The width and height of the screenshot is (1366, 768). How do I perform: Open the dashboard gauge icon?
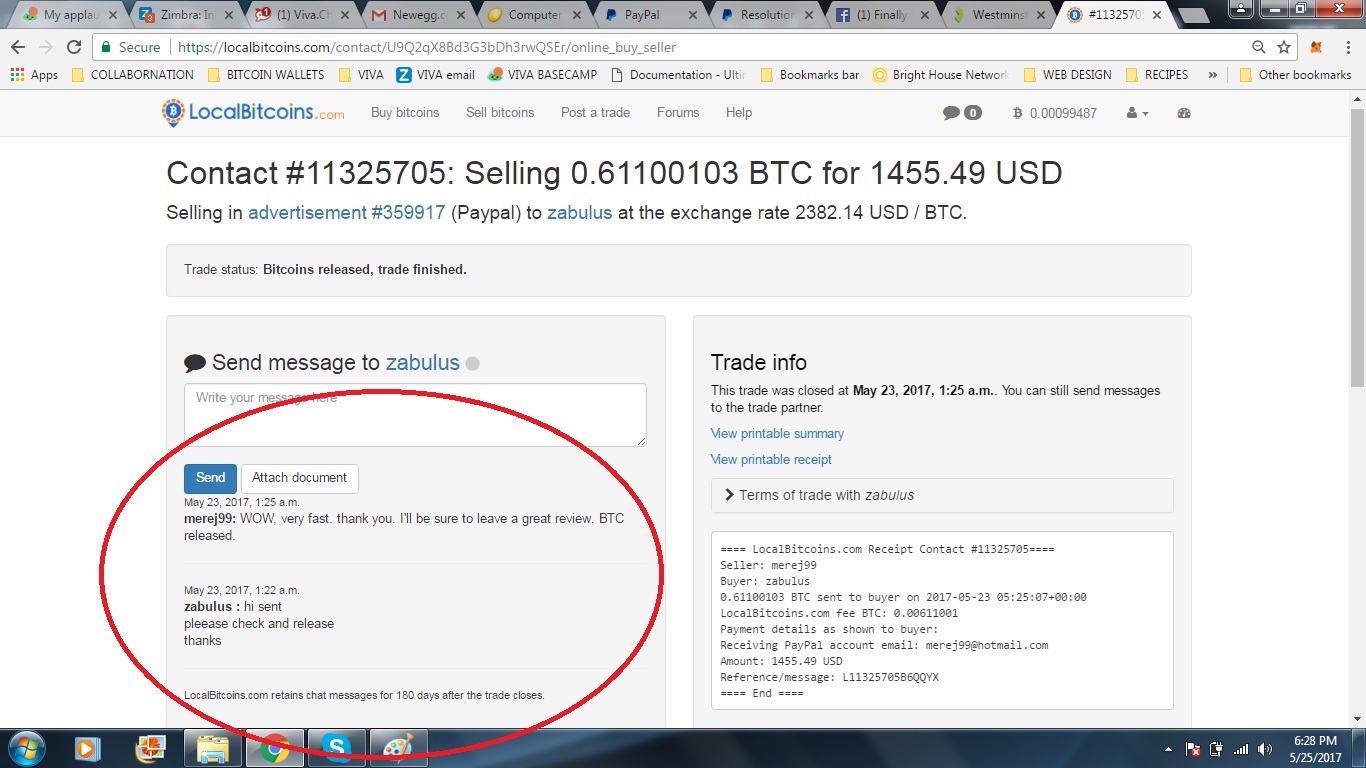1184,113
